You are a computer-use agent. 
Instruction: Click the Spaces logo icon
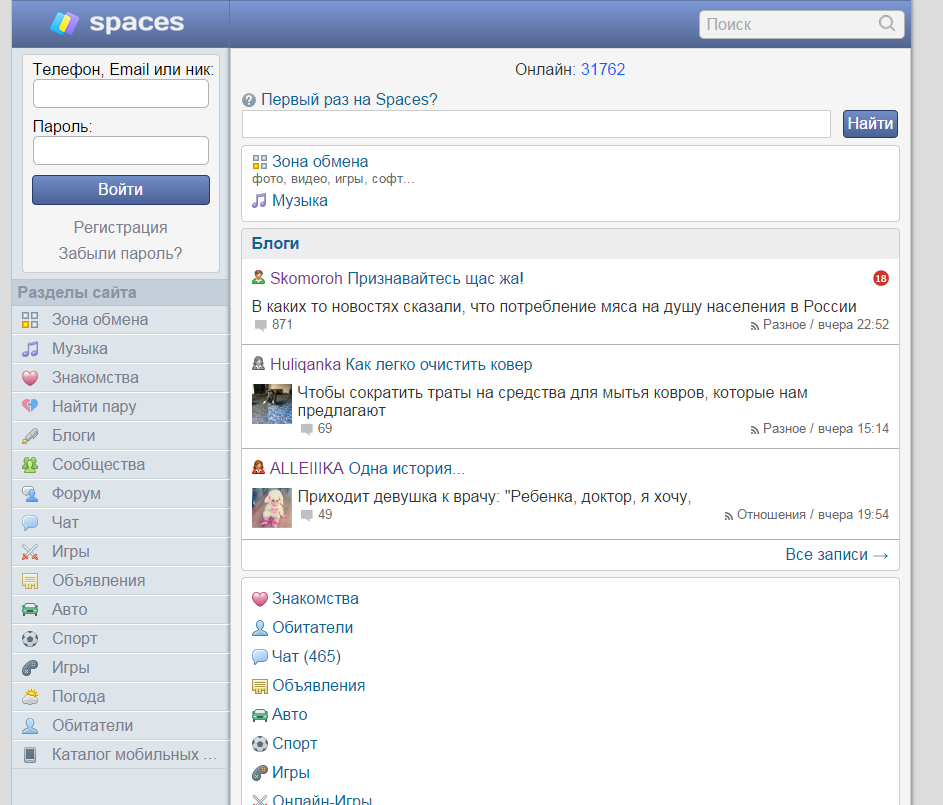[x=64, y=23]
